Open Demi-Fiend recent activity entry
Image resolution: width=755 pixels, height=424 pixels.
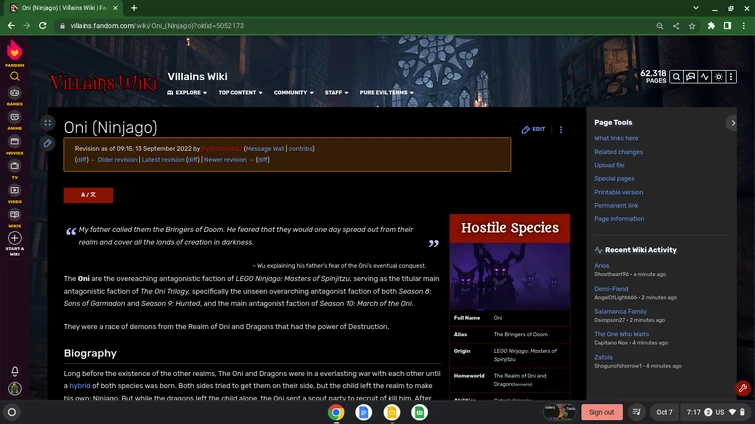pyautogui.click(x=611, y=289)
